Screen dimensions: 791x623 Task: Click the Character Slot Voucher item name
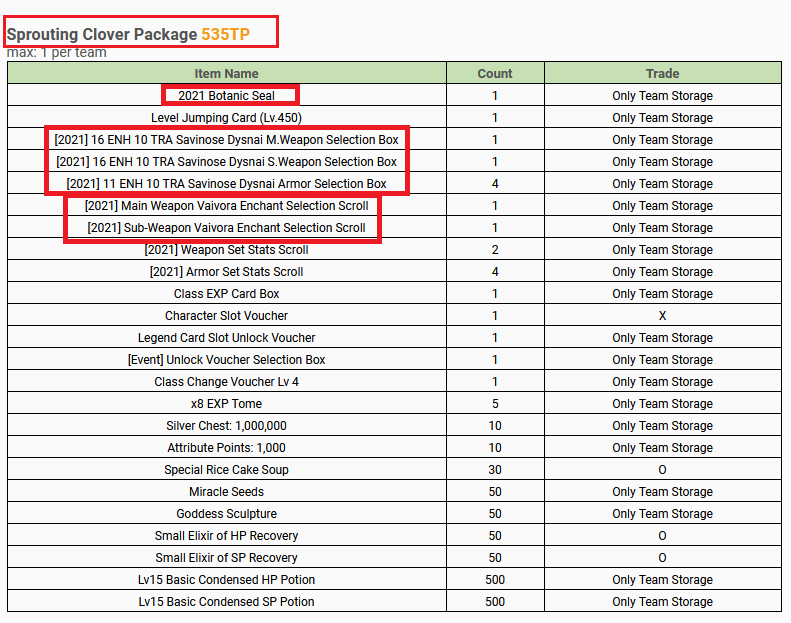(x=226, y=316)
